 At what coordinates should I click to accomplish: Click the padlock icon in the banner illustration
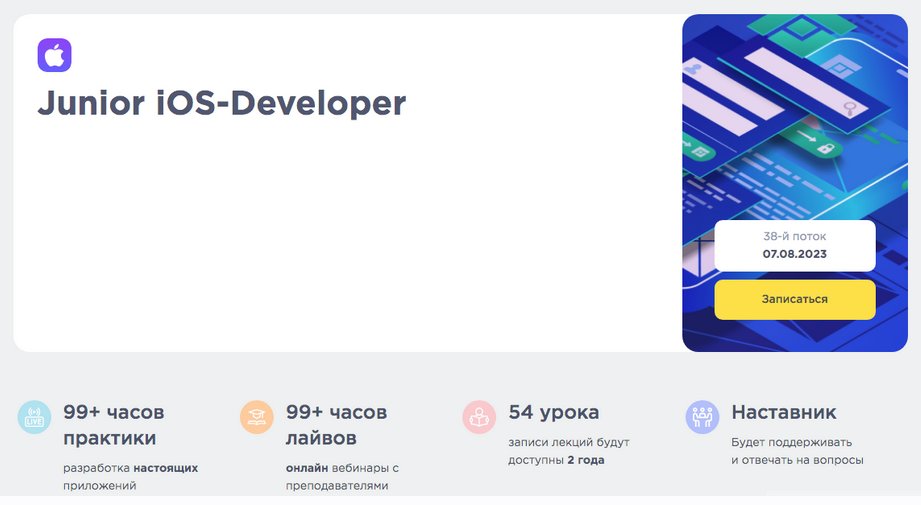826,149
